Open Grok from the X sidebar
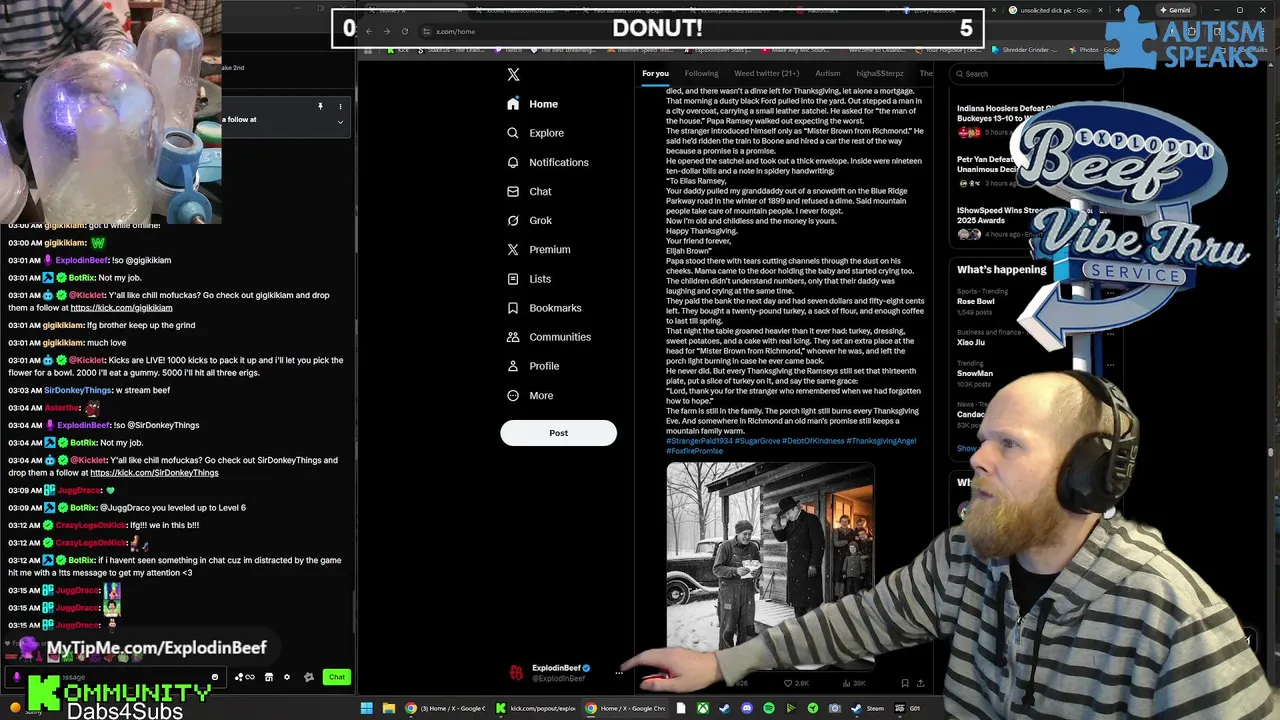 529,220
